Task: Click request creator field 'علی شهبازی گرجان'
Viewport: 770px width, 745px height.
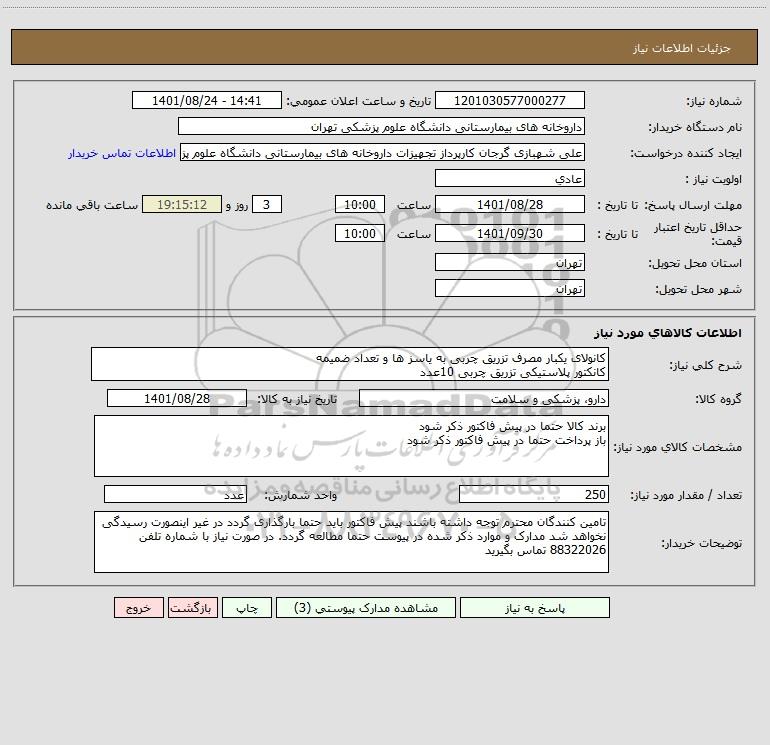Action: [x=383, y=153]
